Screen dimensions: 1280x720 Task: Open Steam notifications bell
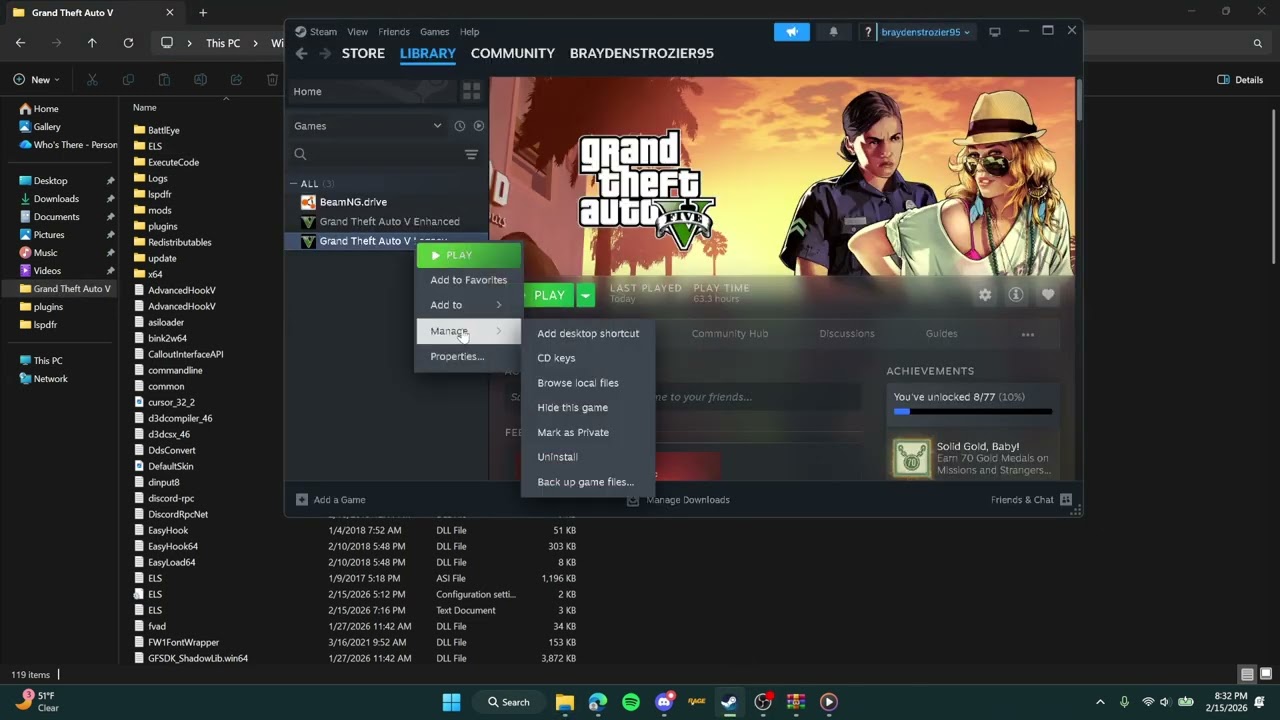(833, 32)
